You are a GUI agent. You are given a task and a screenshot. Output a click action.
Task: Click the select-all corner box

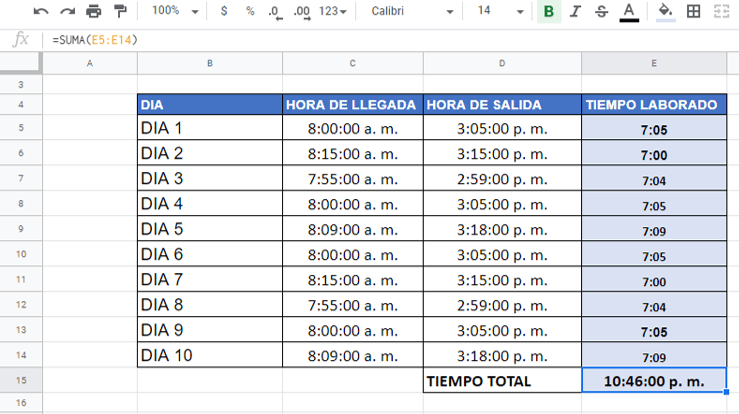click(20, 63)
